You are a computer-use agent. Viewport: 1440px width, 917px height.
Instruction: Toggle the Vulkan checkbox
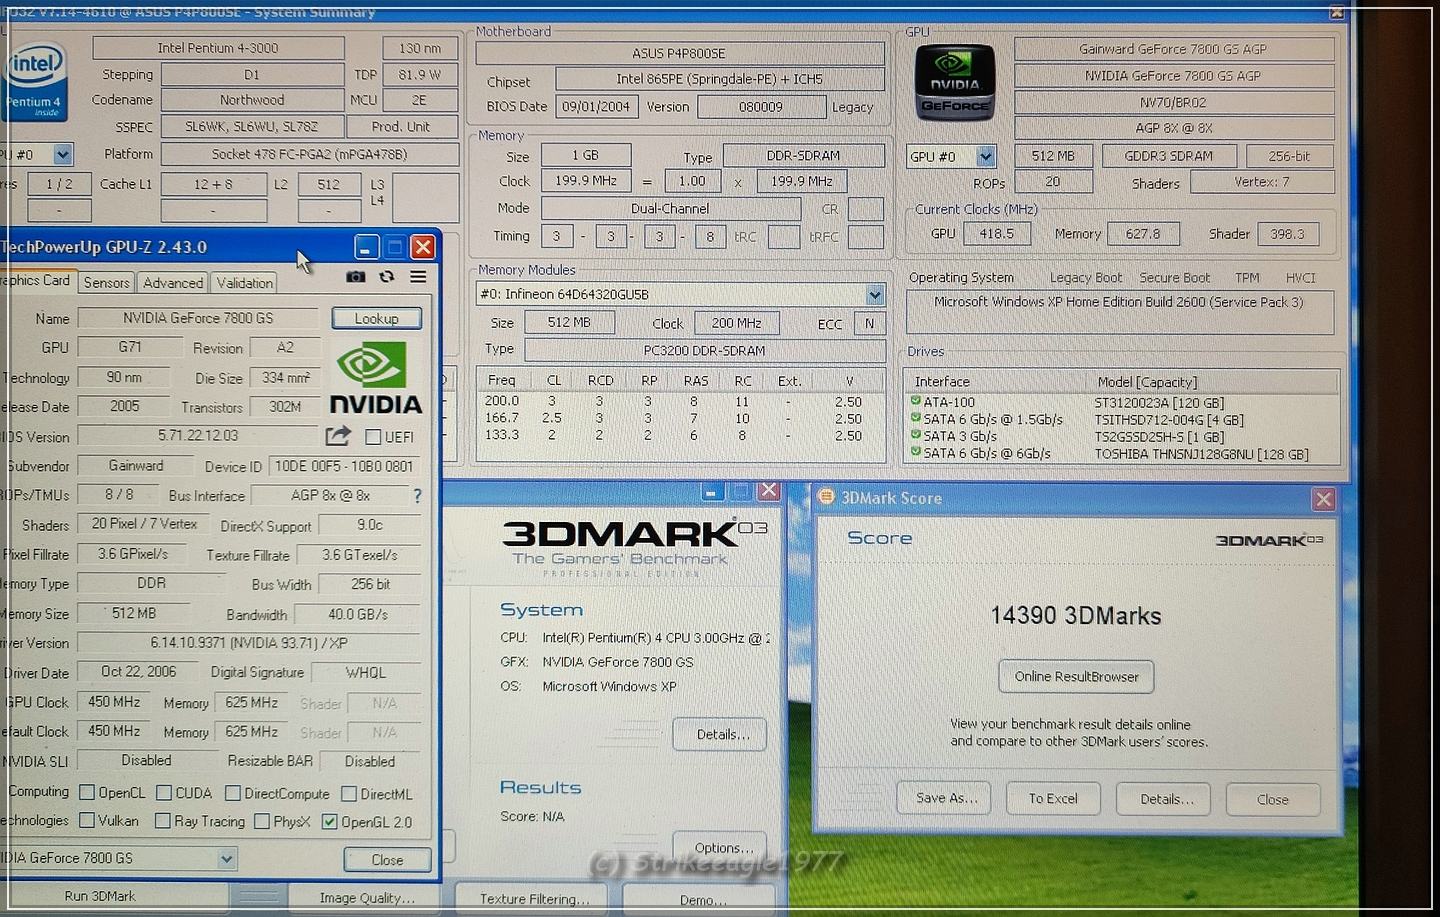[x=87, y=820]
